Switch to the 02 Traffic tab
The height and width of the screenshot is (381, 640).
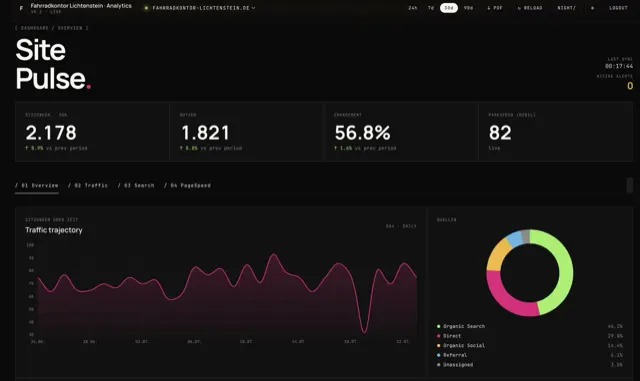(88, 185)
